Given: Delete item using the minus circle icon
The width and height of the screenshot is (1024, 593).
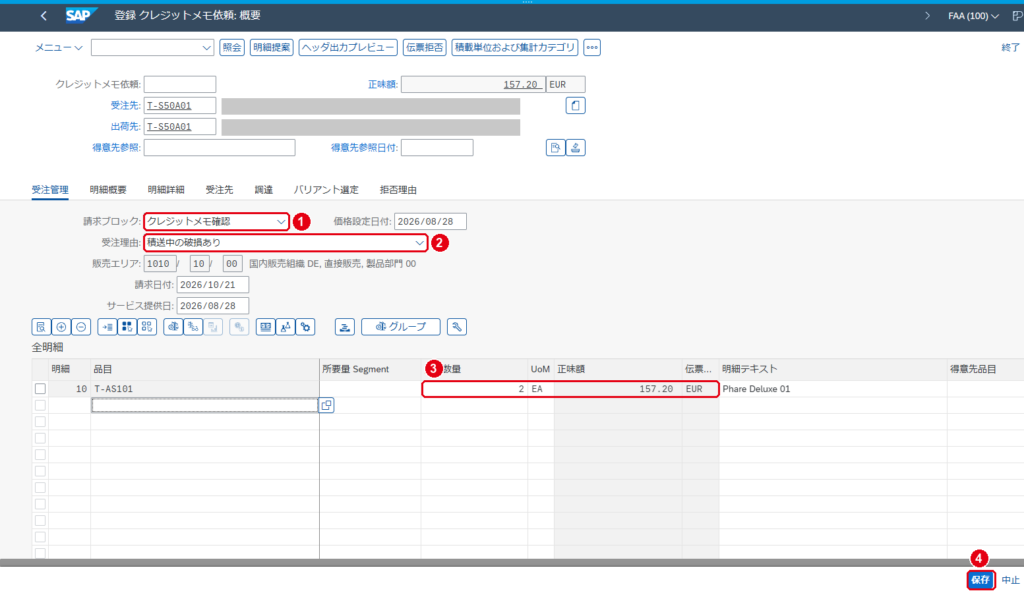Looking at the screenshot, I should click(81, 327).
